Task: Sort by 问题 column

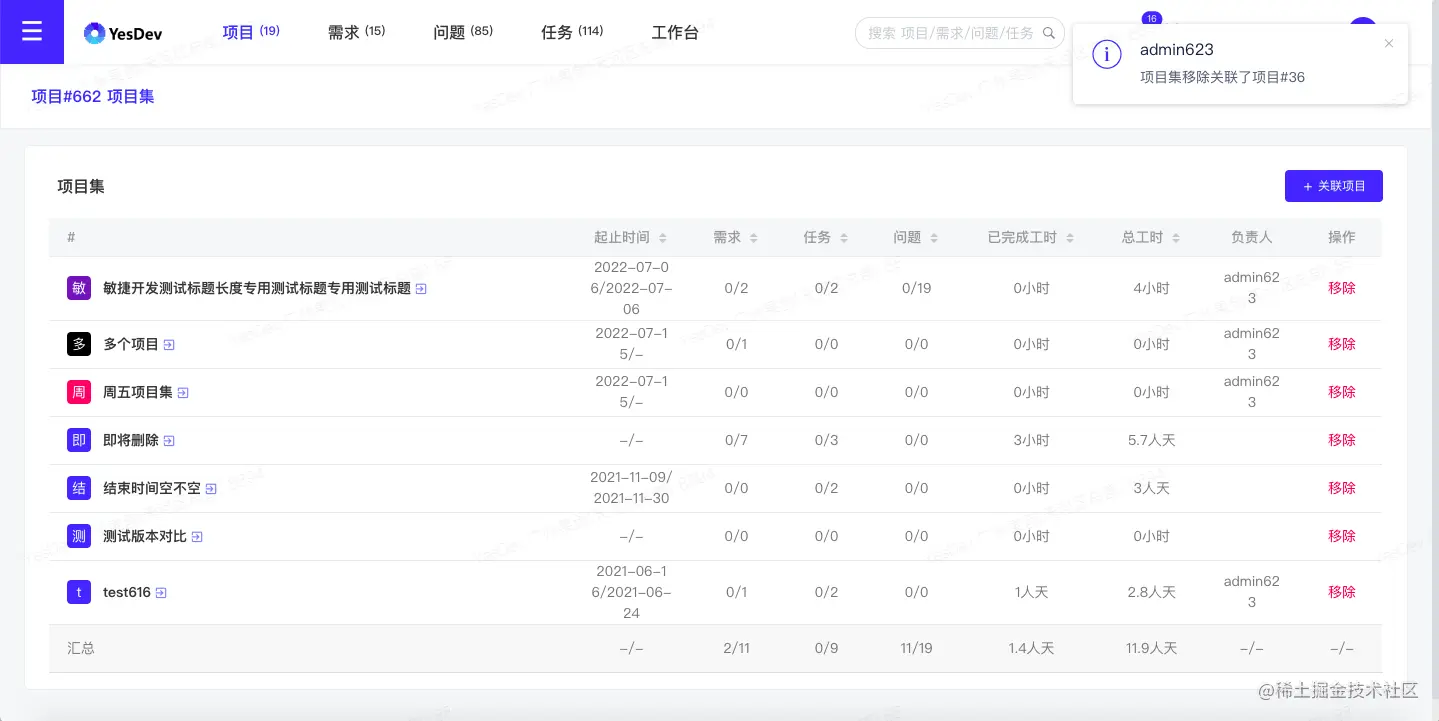Action: click(x=933, y=238)
